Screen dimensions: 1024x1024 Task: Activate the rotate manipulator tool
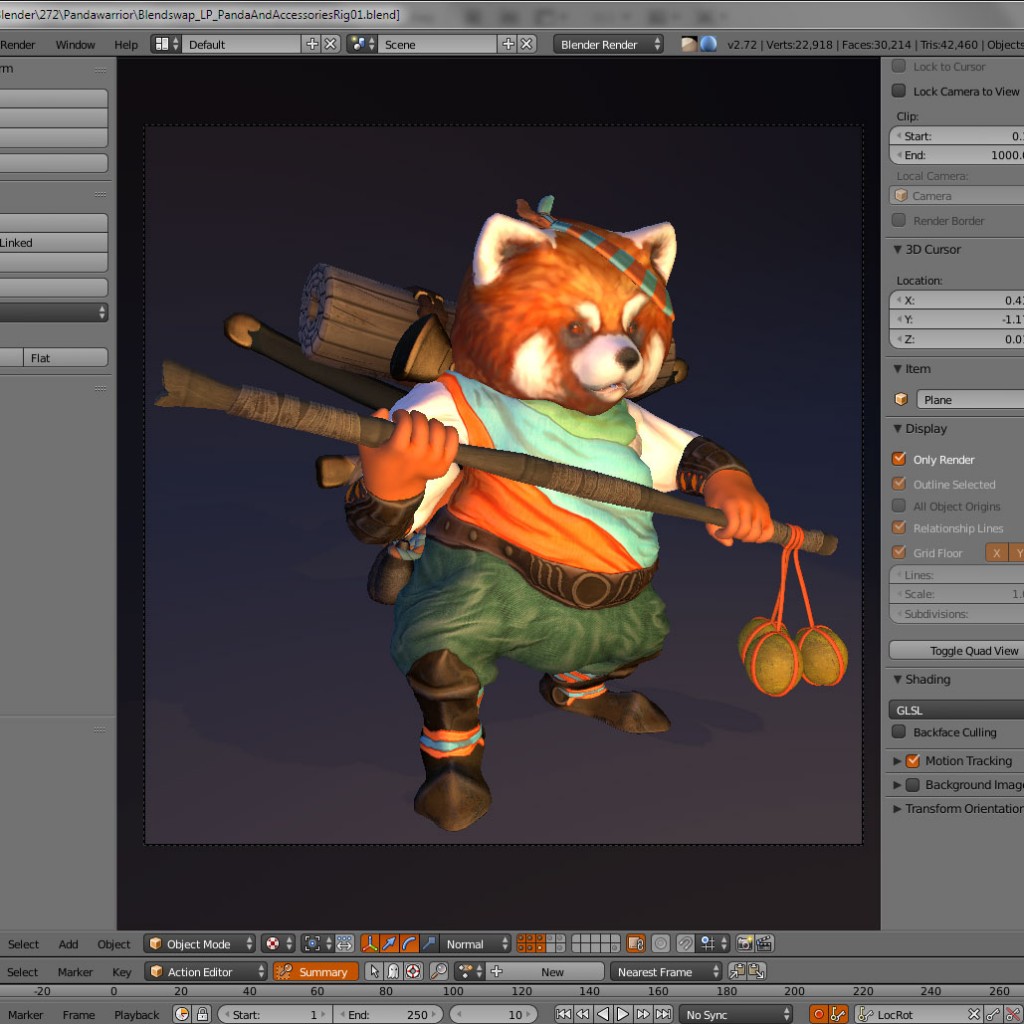[x=408, y=944]
